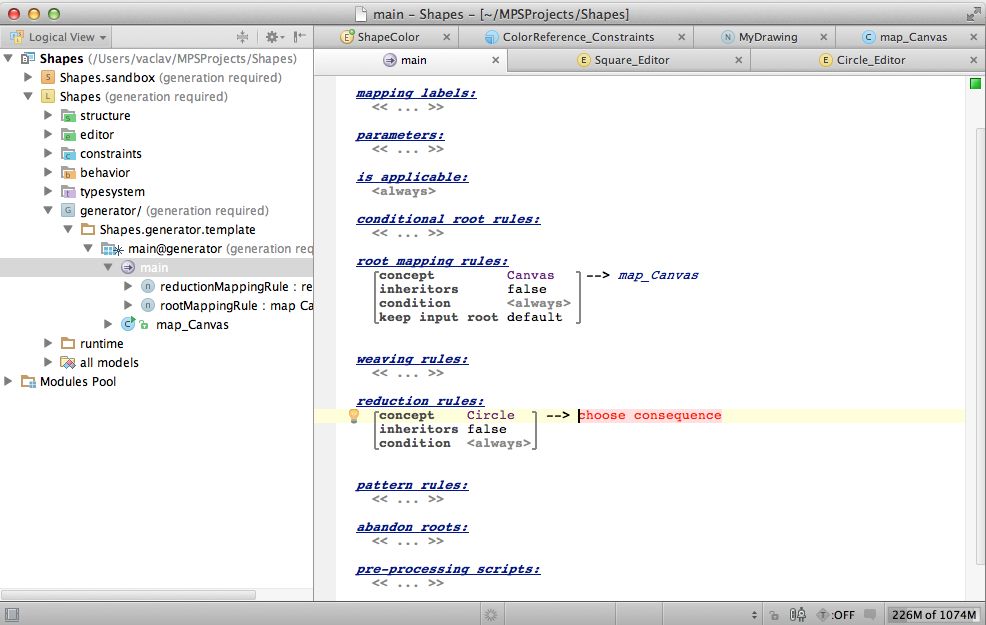This screenshot has width=986, height=625.
Task: Expand the structure folder in tree
Action: tap(48, 116)
